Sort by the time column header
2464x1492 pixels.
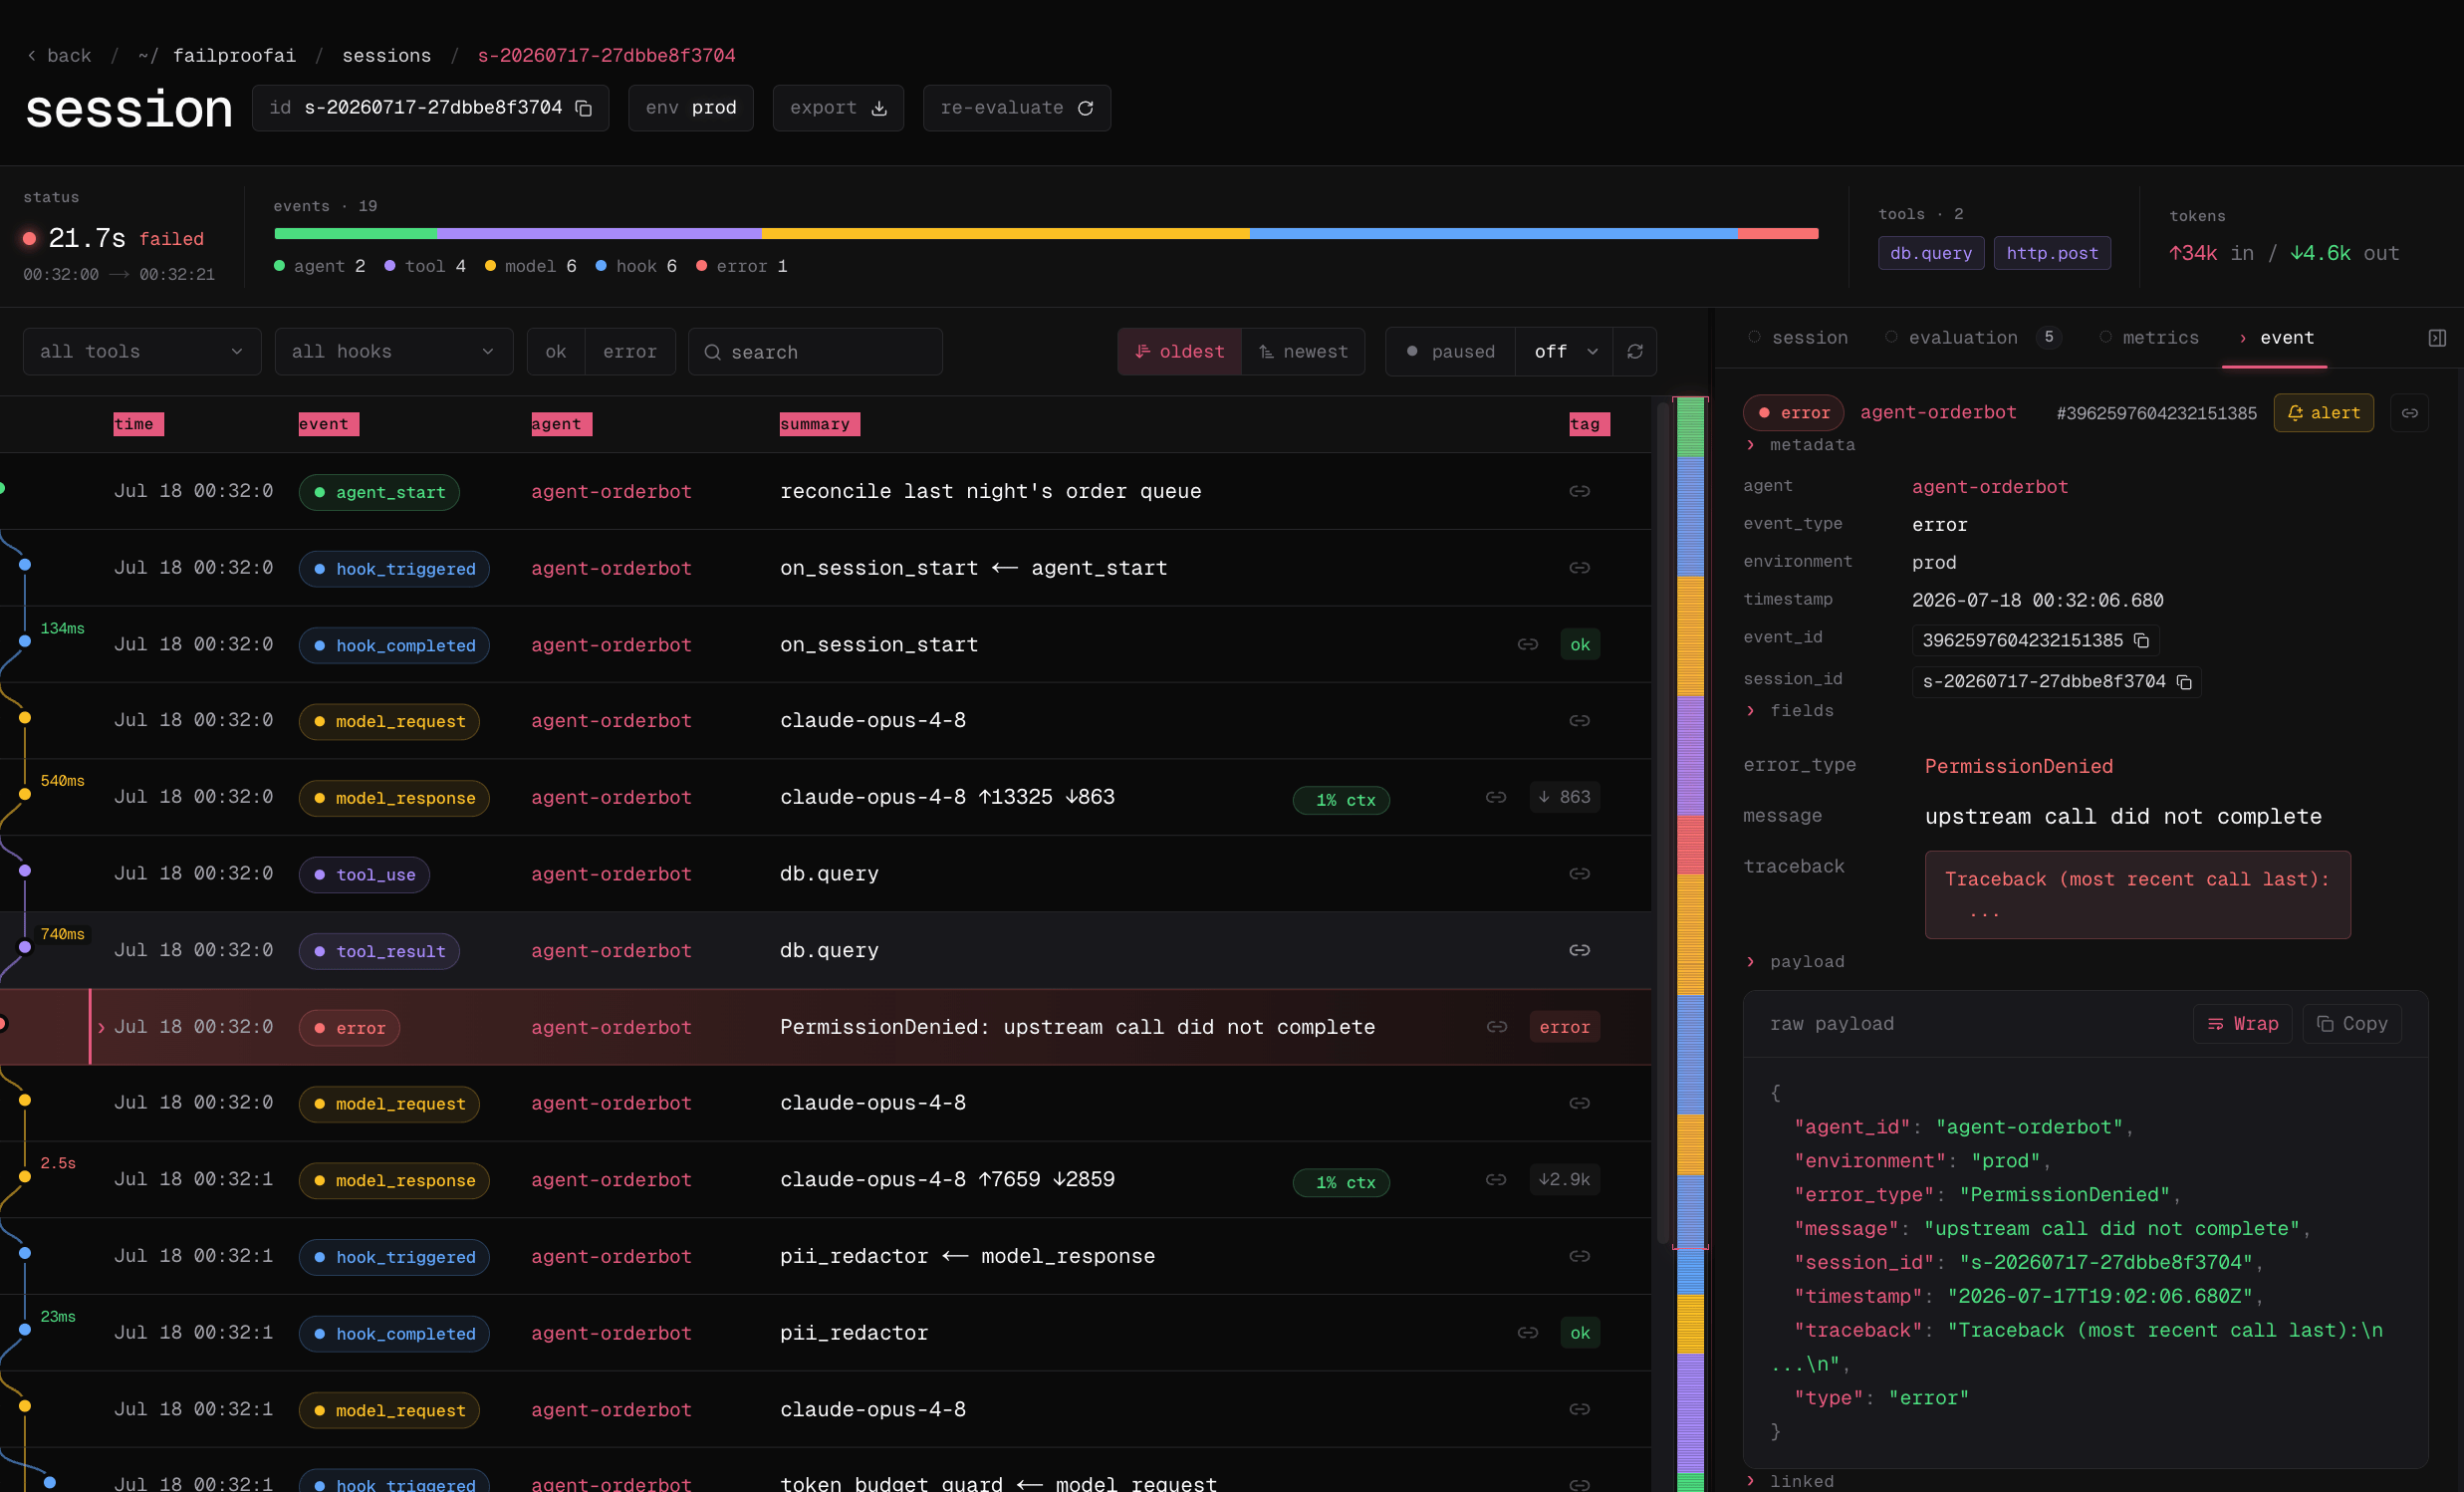coord(138,424)
